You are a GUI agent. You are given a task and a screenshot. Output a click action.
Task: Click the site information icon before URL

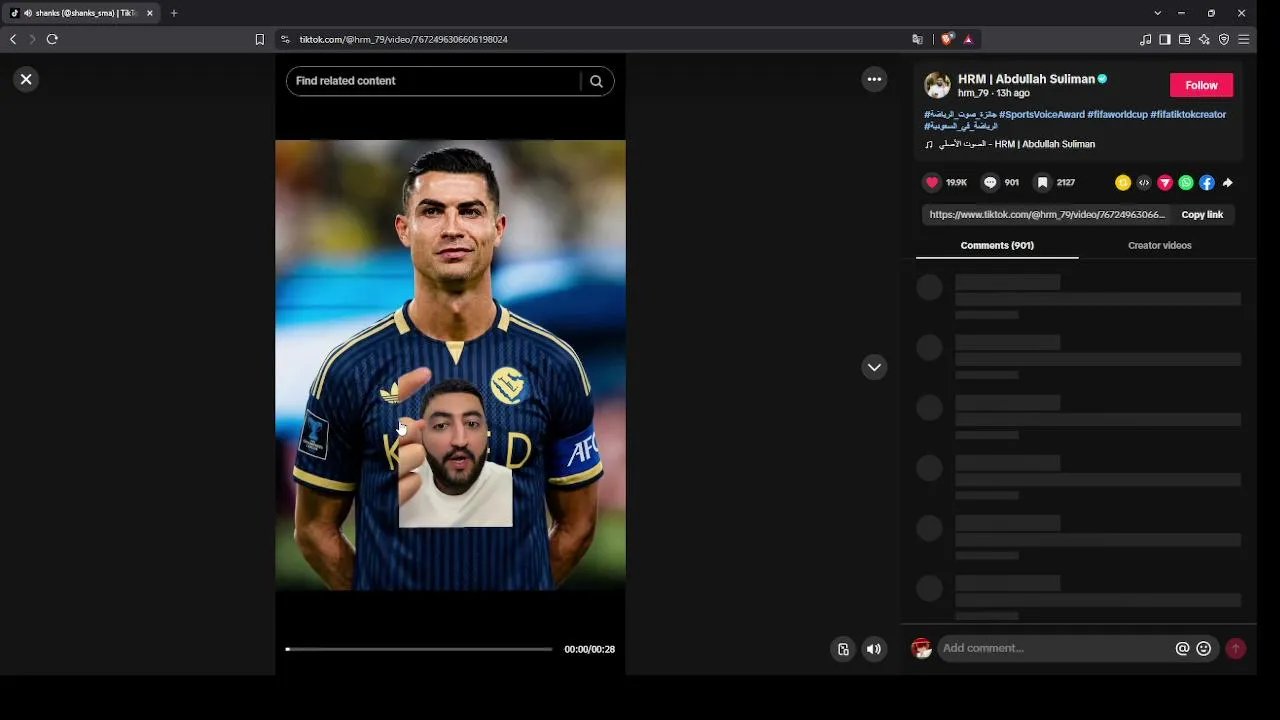pos(285,39)
